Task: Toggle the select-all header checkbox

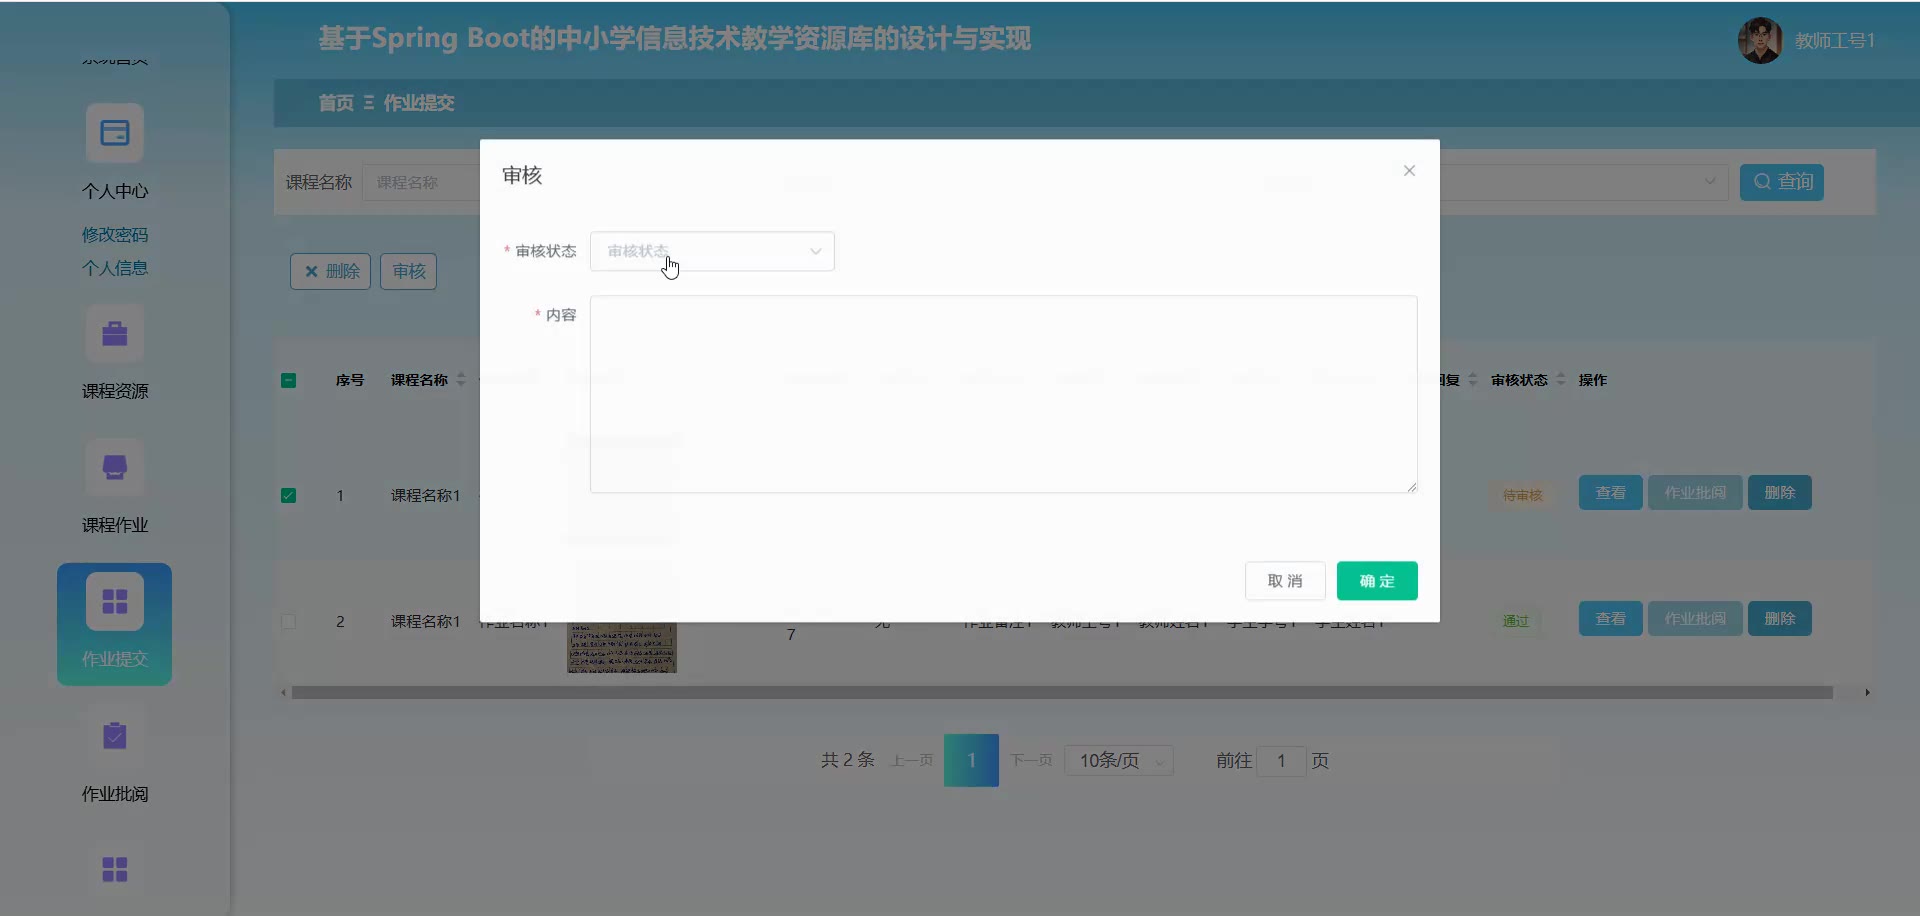Action: tap(288, 380)
